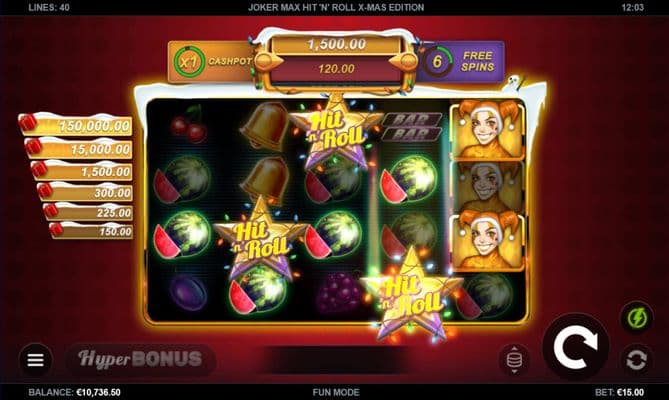Open the bet size coin selector
669x400 pixels.
[514, 360]
